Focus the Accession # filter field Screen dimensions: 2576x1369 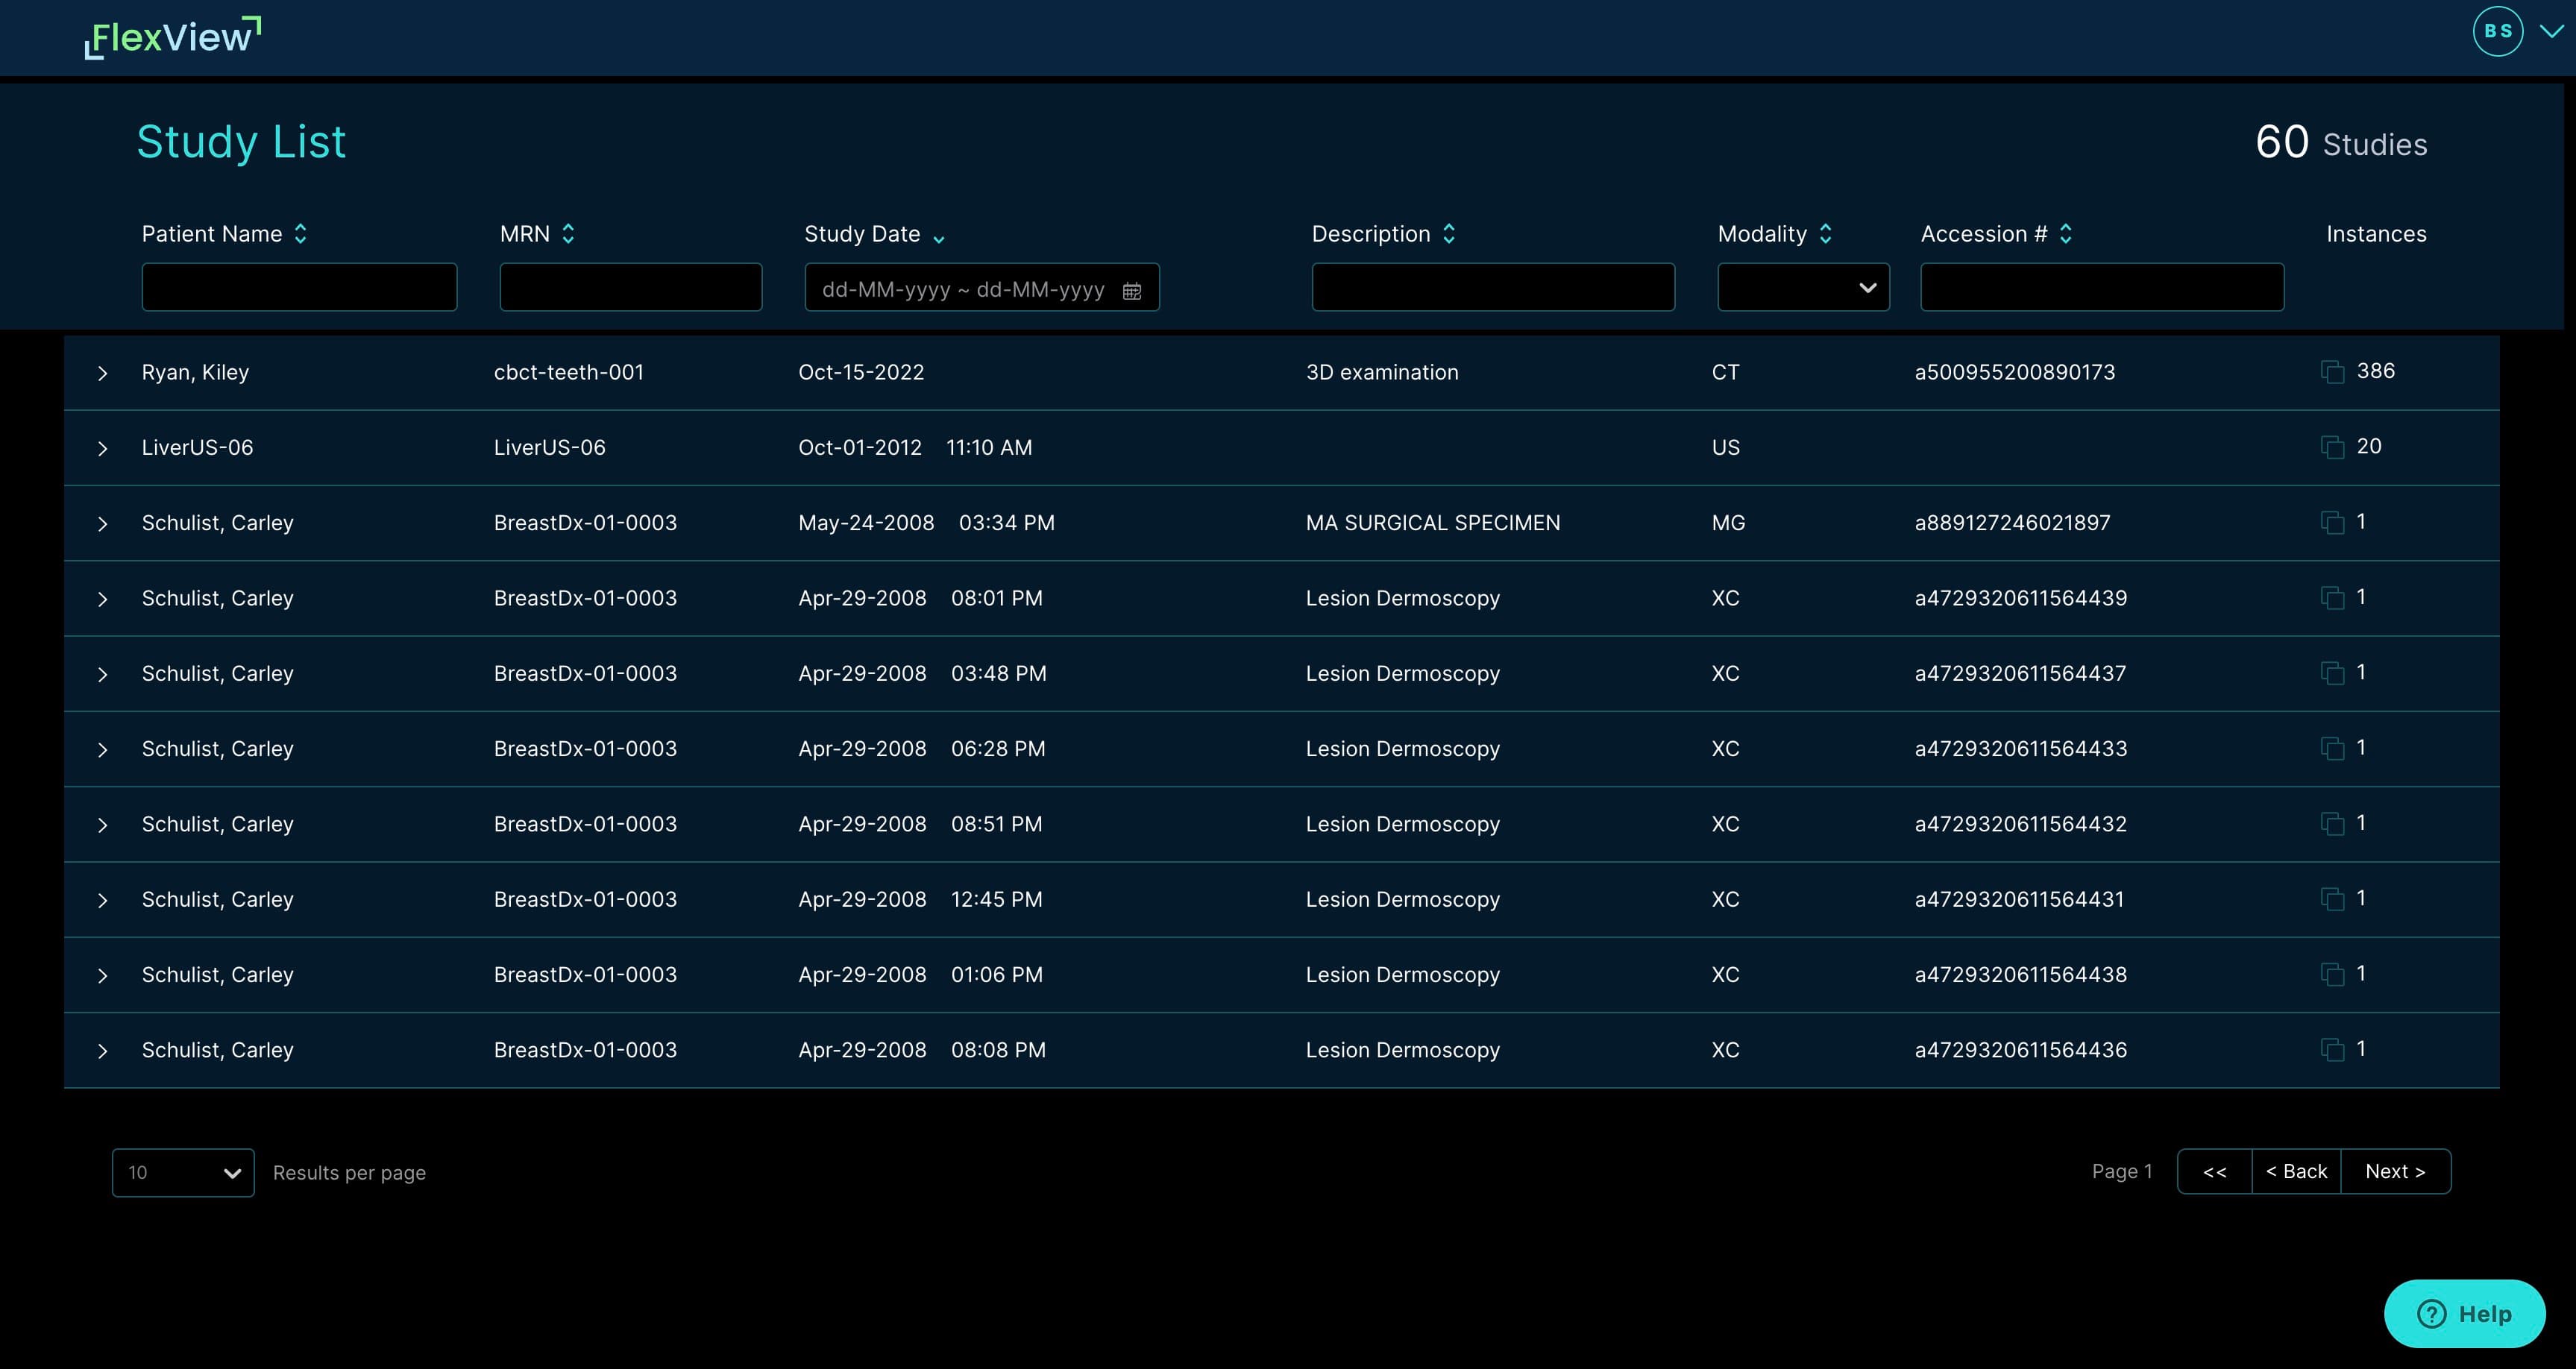click(2102, 287)
